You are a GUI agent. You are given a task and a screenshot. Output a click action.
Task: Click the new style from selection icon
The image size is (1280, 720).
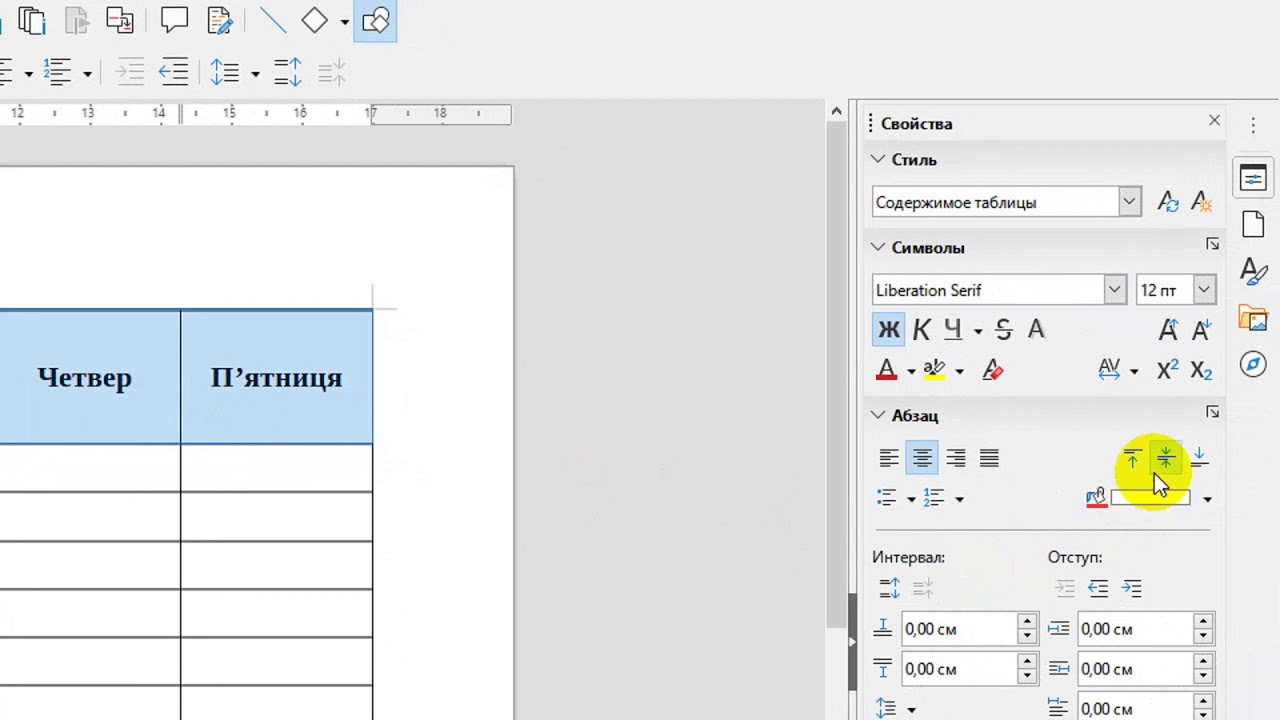pos(1202,202)
